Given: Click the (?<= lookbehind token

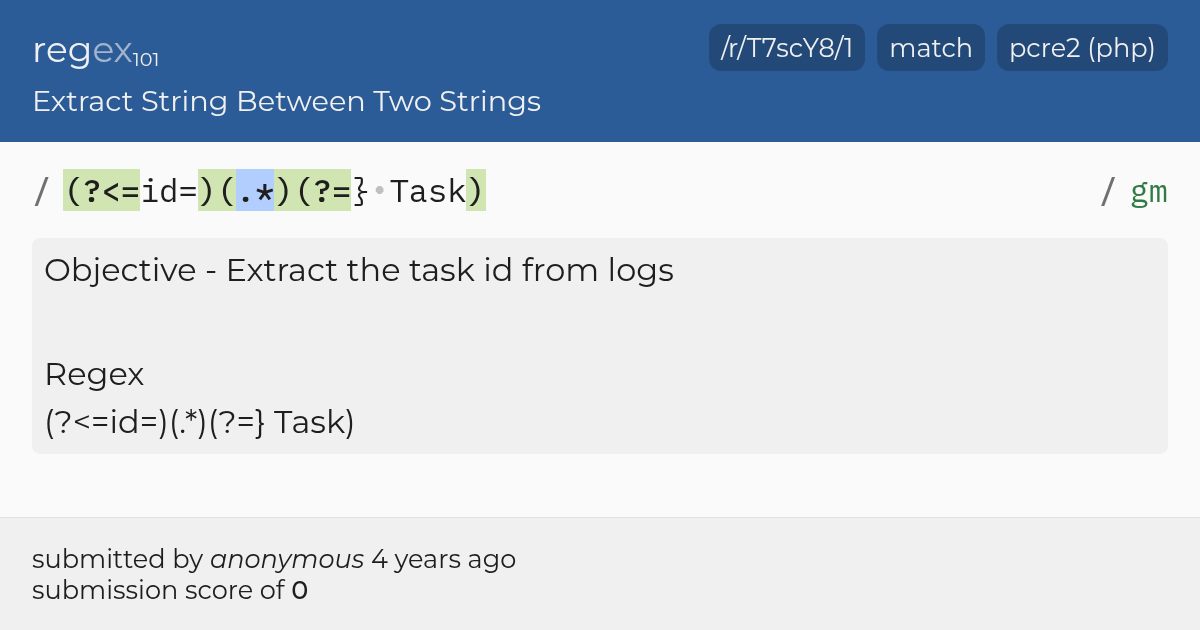Looking at the screenshot, I should pyautogui.click(x=102, y=190).
